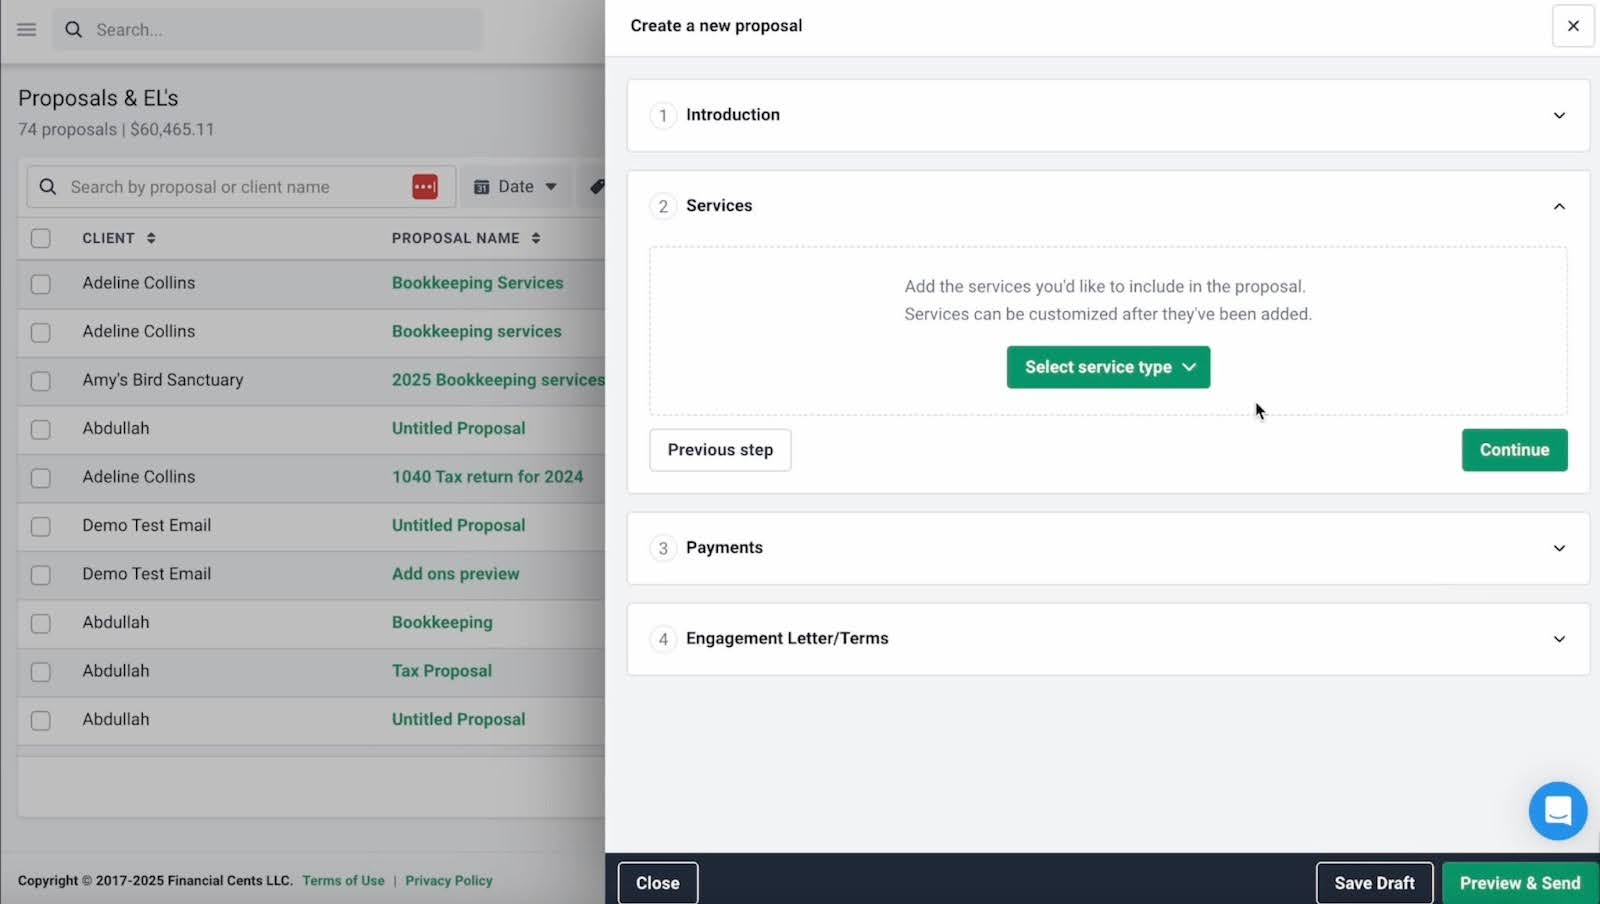Open the Date filter dropdown
This screenshot has width=1600, height=904.
coord(516,187)
